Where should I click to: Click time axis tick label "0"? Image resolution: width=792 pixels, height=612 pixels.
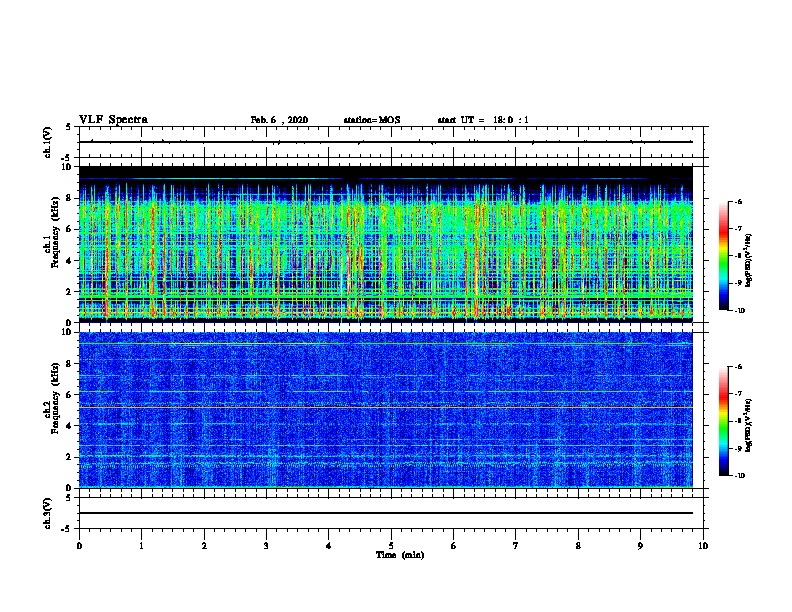tap(79, 546)
